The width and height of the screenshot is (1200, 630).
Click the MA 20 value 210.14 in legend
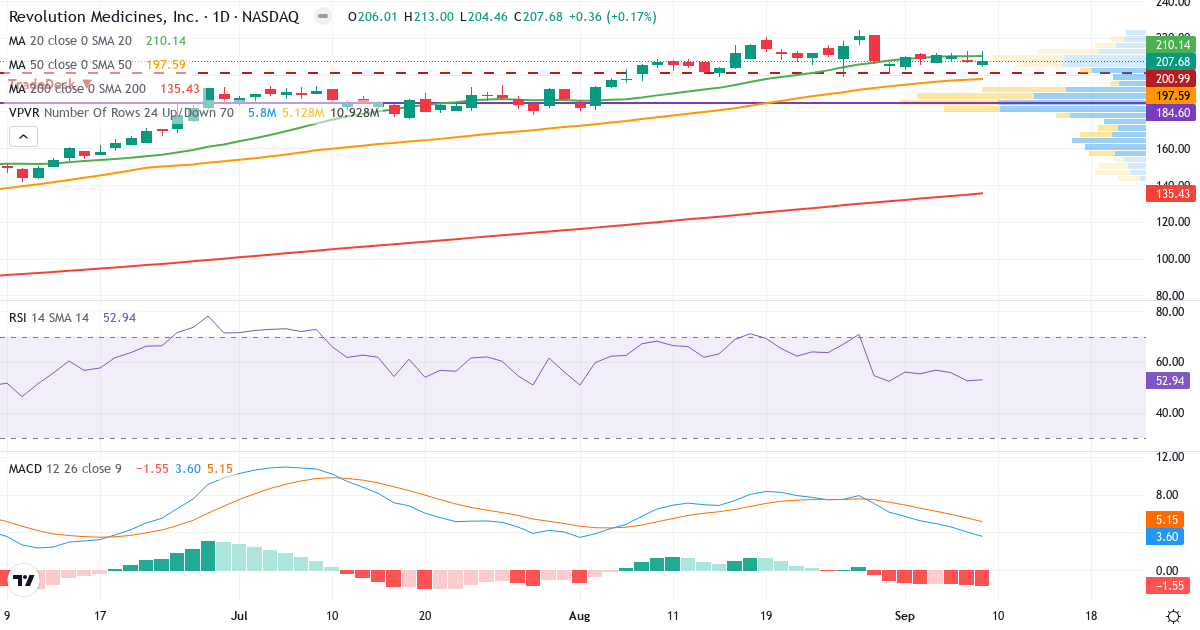[166, 41]
